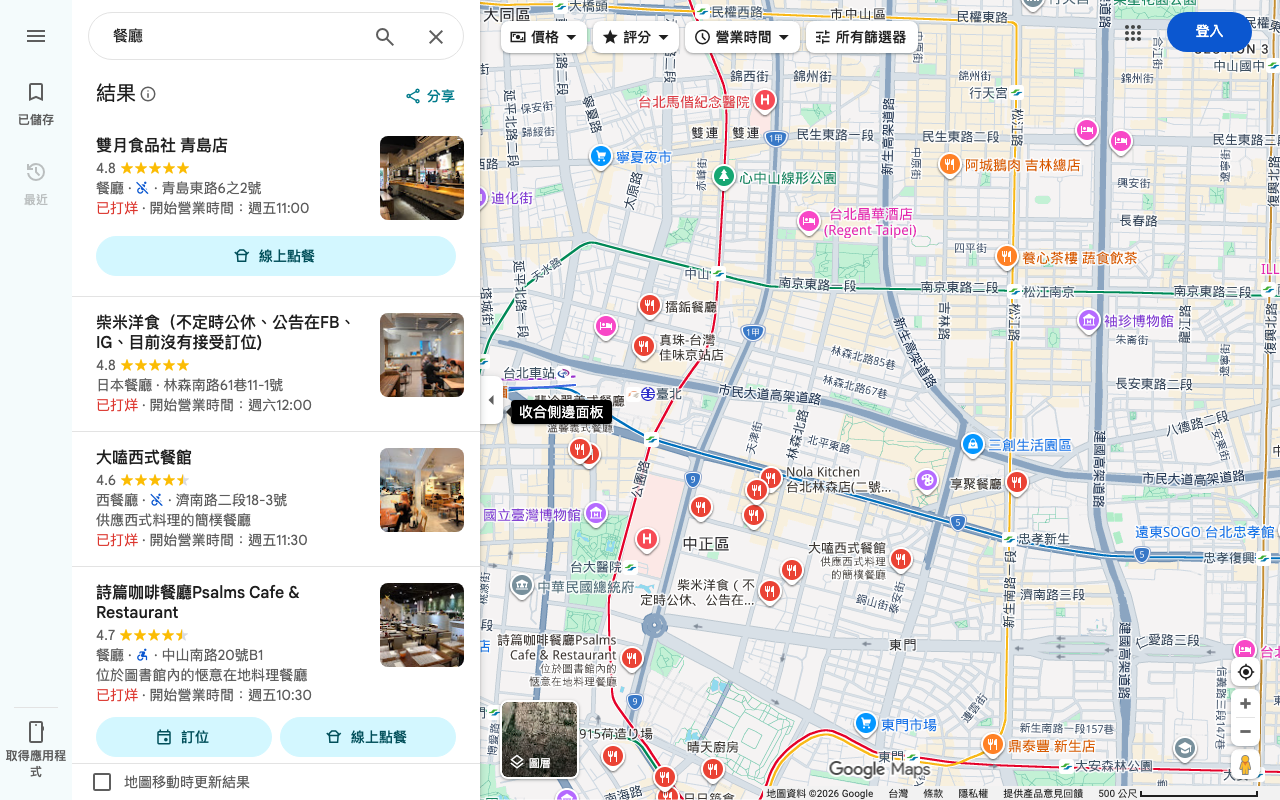The height and width of the screenshot is (800, 1280).
Task: Clear the search with the X icon
Action: (x=436, y=37)
